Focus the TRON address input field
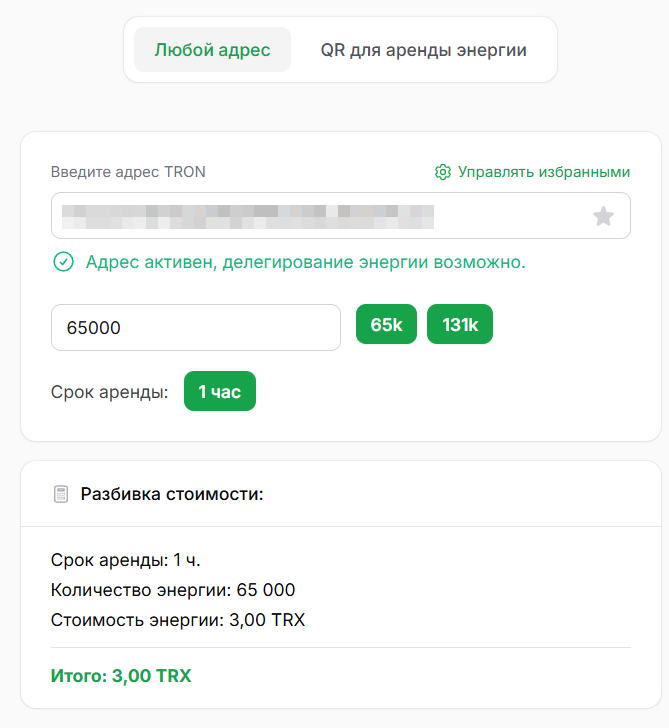 pos(320,216)
